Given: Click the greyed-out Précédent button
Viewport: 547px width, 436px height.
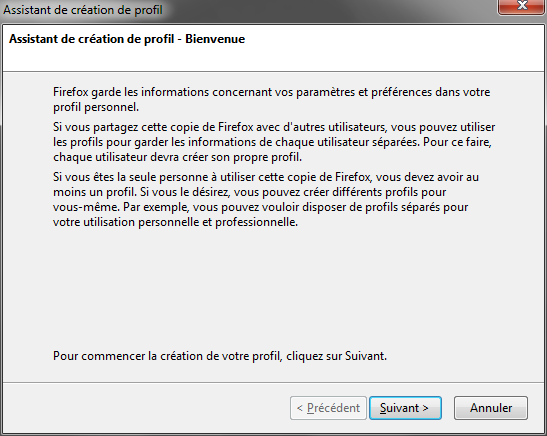Looking at the screenshot, I should (328, 408).
